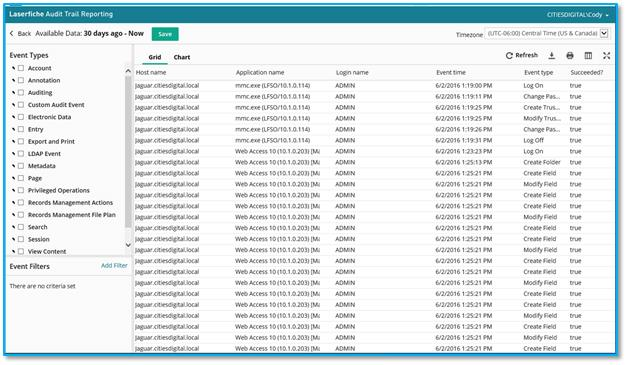The image size is (627, 365).
Task: Select the Log Off event row
Action: pos(374,140)
